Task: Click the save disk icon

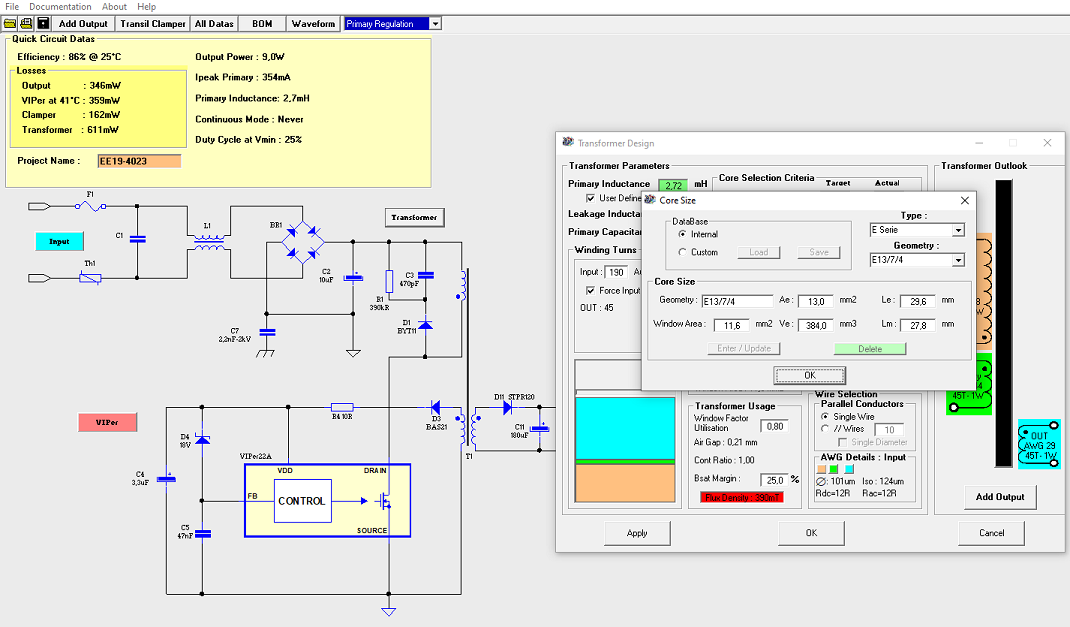Action: point(43,23)
